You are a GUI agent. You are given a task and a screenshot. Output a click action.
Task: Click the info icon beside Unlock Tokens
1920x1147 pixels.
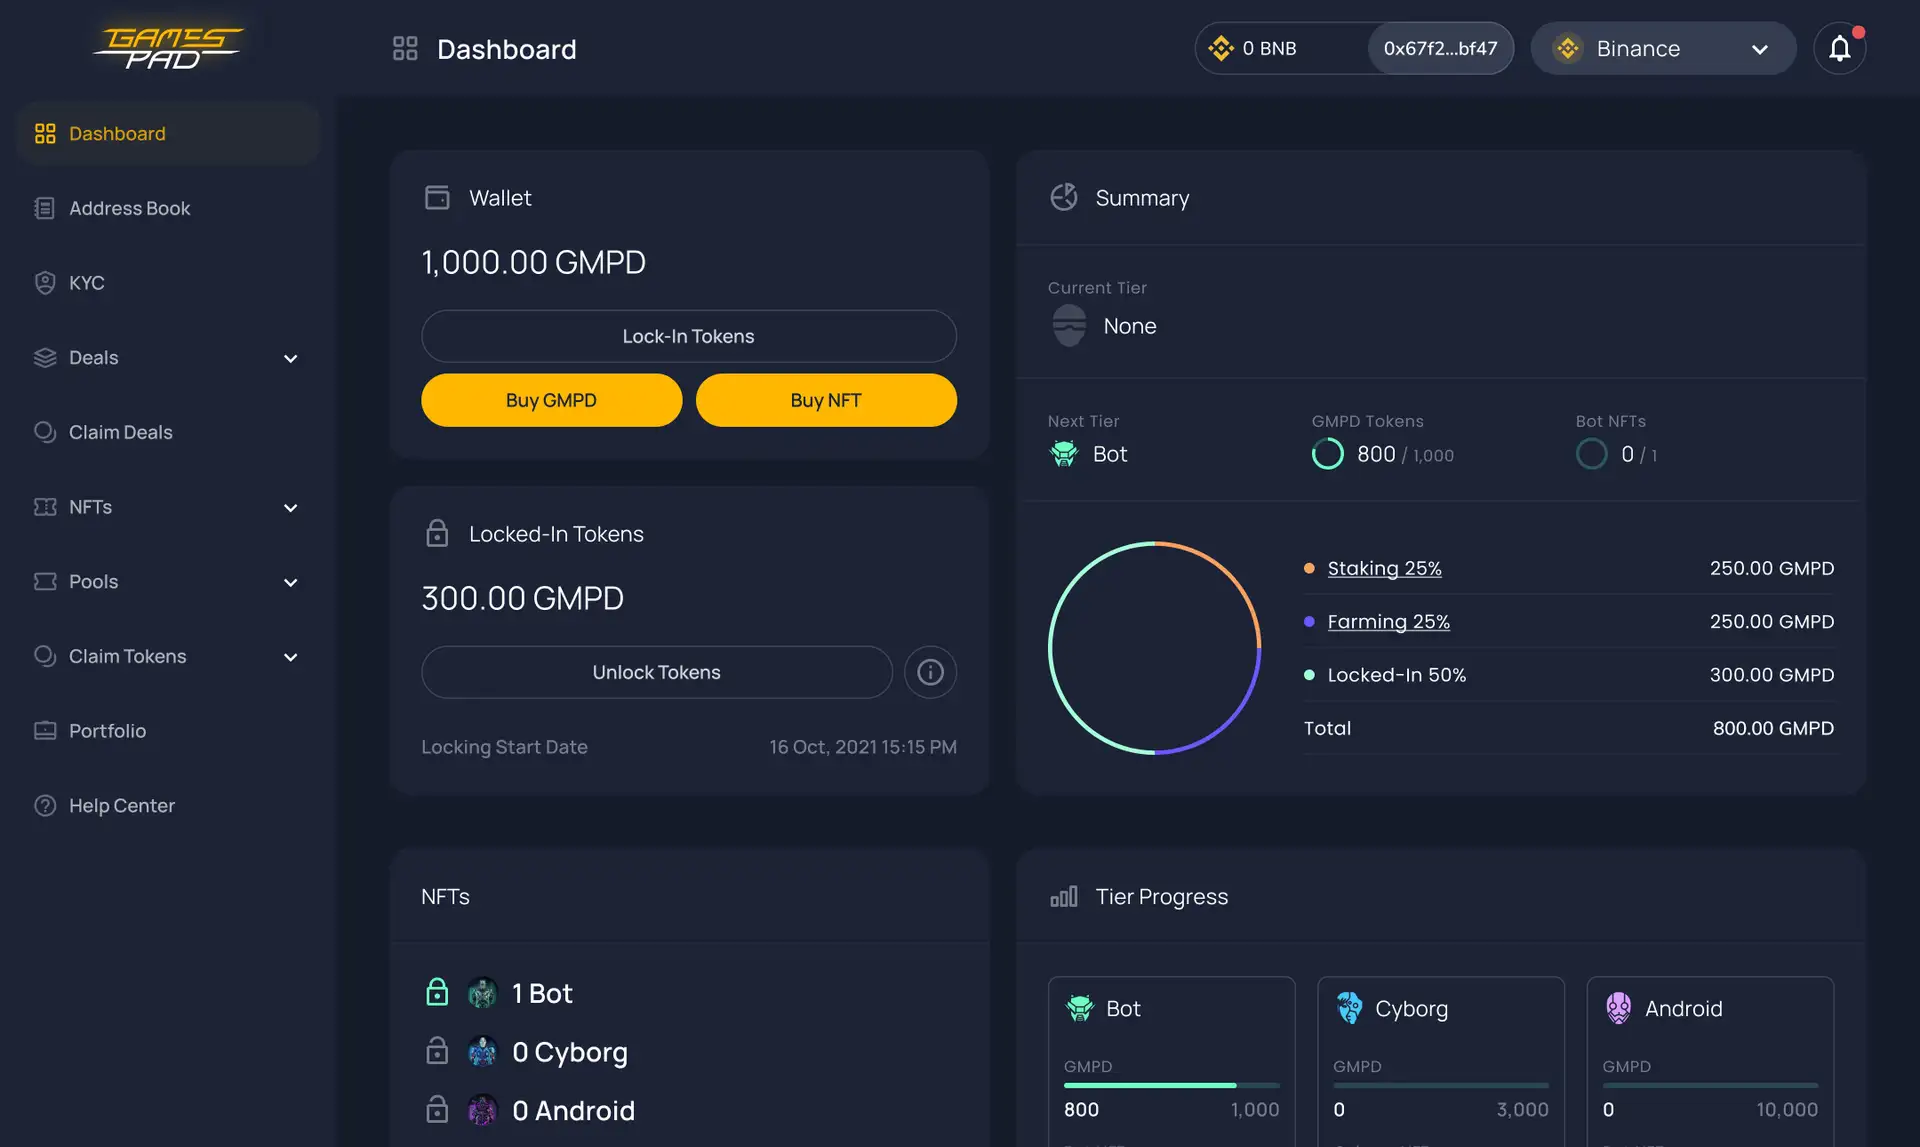[930, 672]
